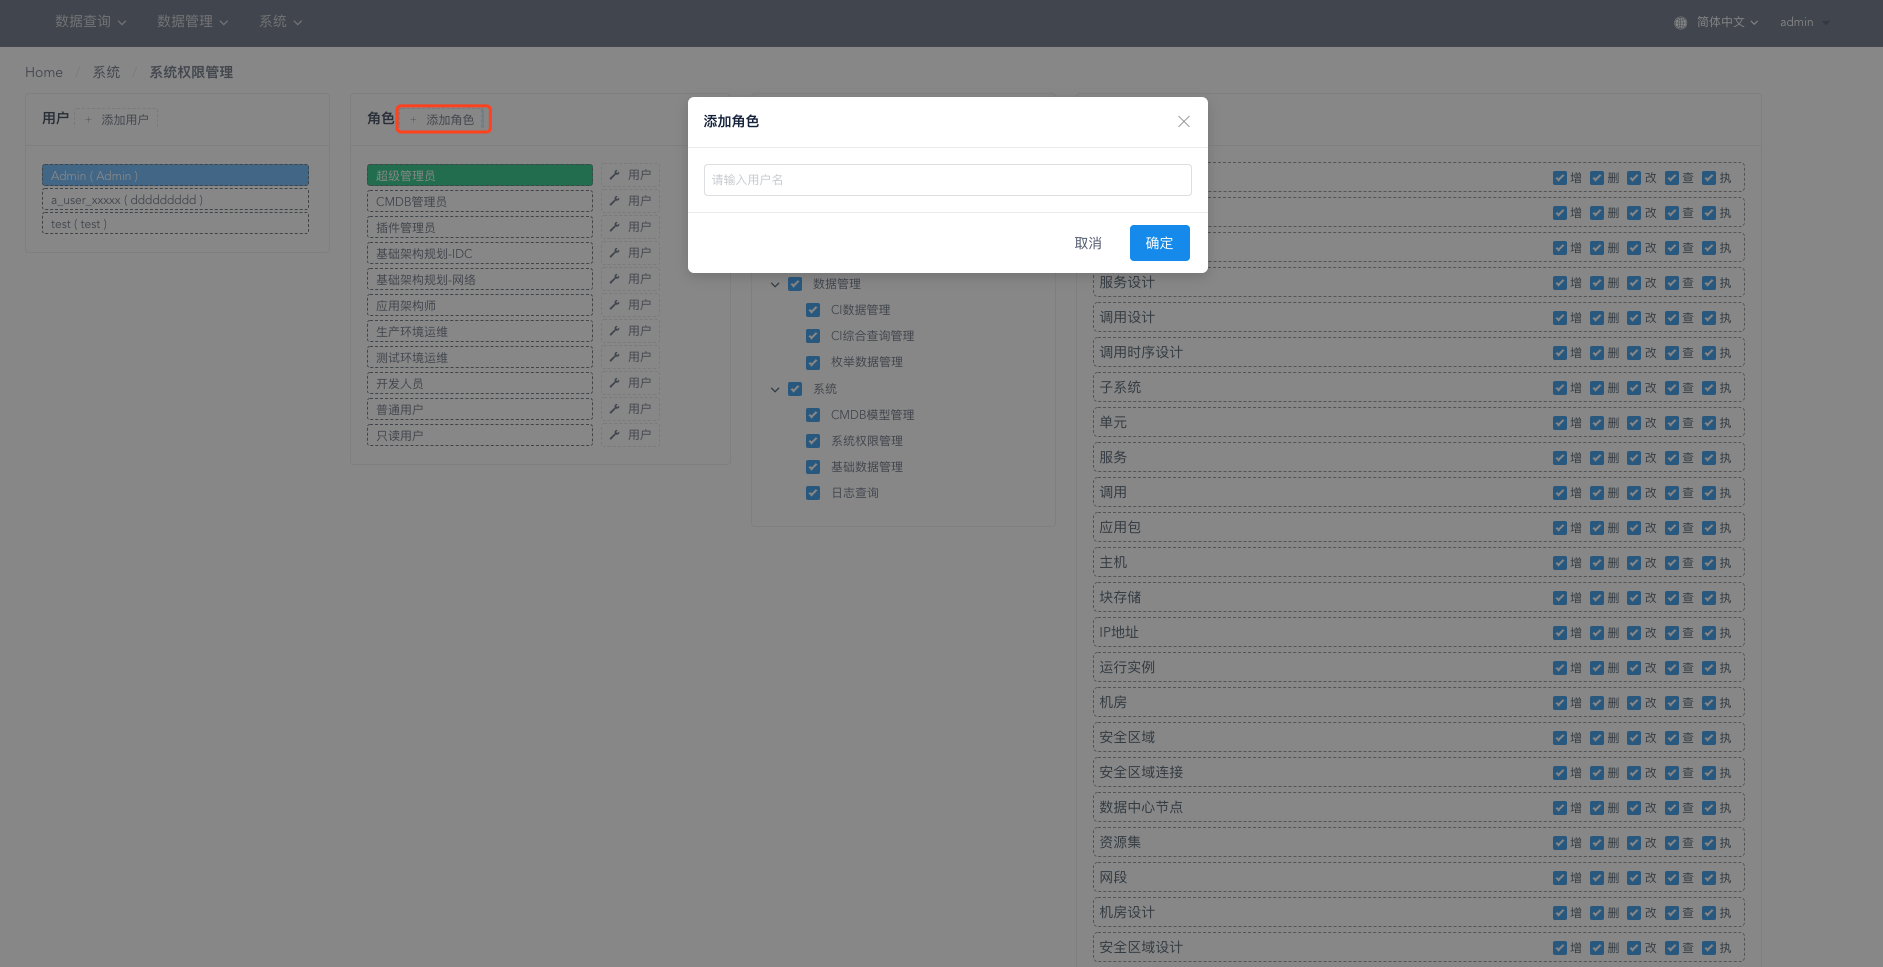The width and height of the screenshot is (1883, 967).
Task: Click the 安全区域连接 CI type row
Action: click(x=1419, y=773)
